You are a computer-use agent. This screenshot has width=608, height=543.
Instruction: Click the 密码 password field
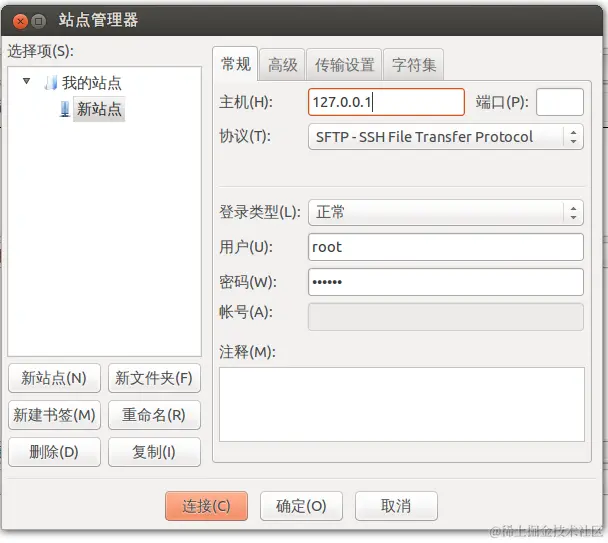(x=446, y=282)
